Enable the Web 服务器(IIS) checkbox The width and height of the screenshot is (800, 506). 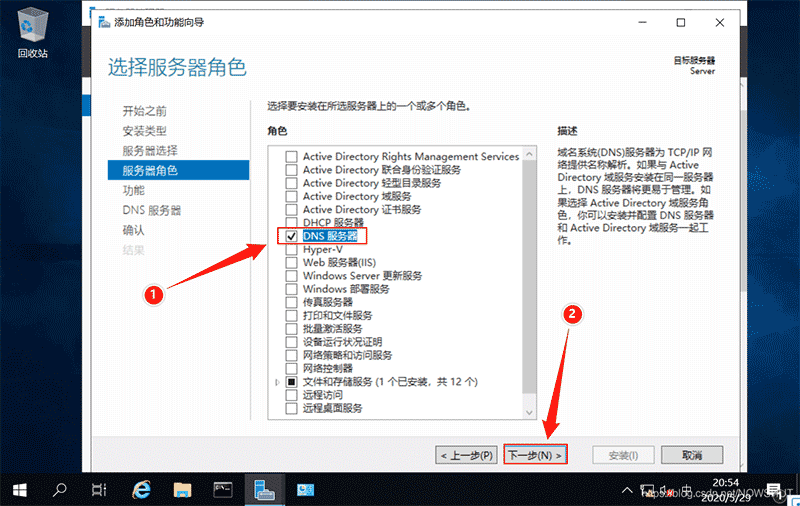(x=292, y=262)
